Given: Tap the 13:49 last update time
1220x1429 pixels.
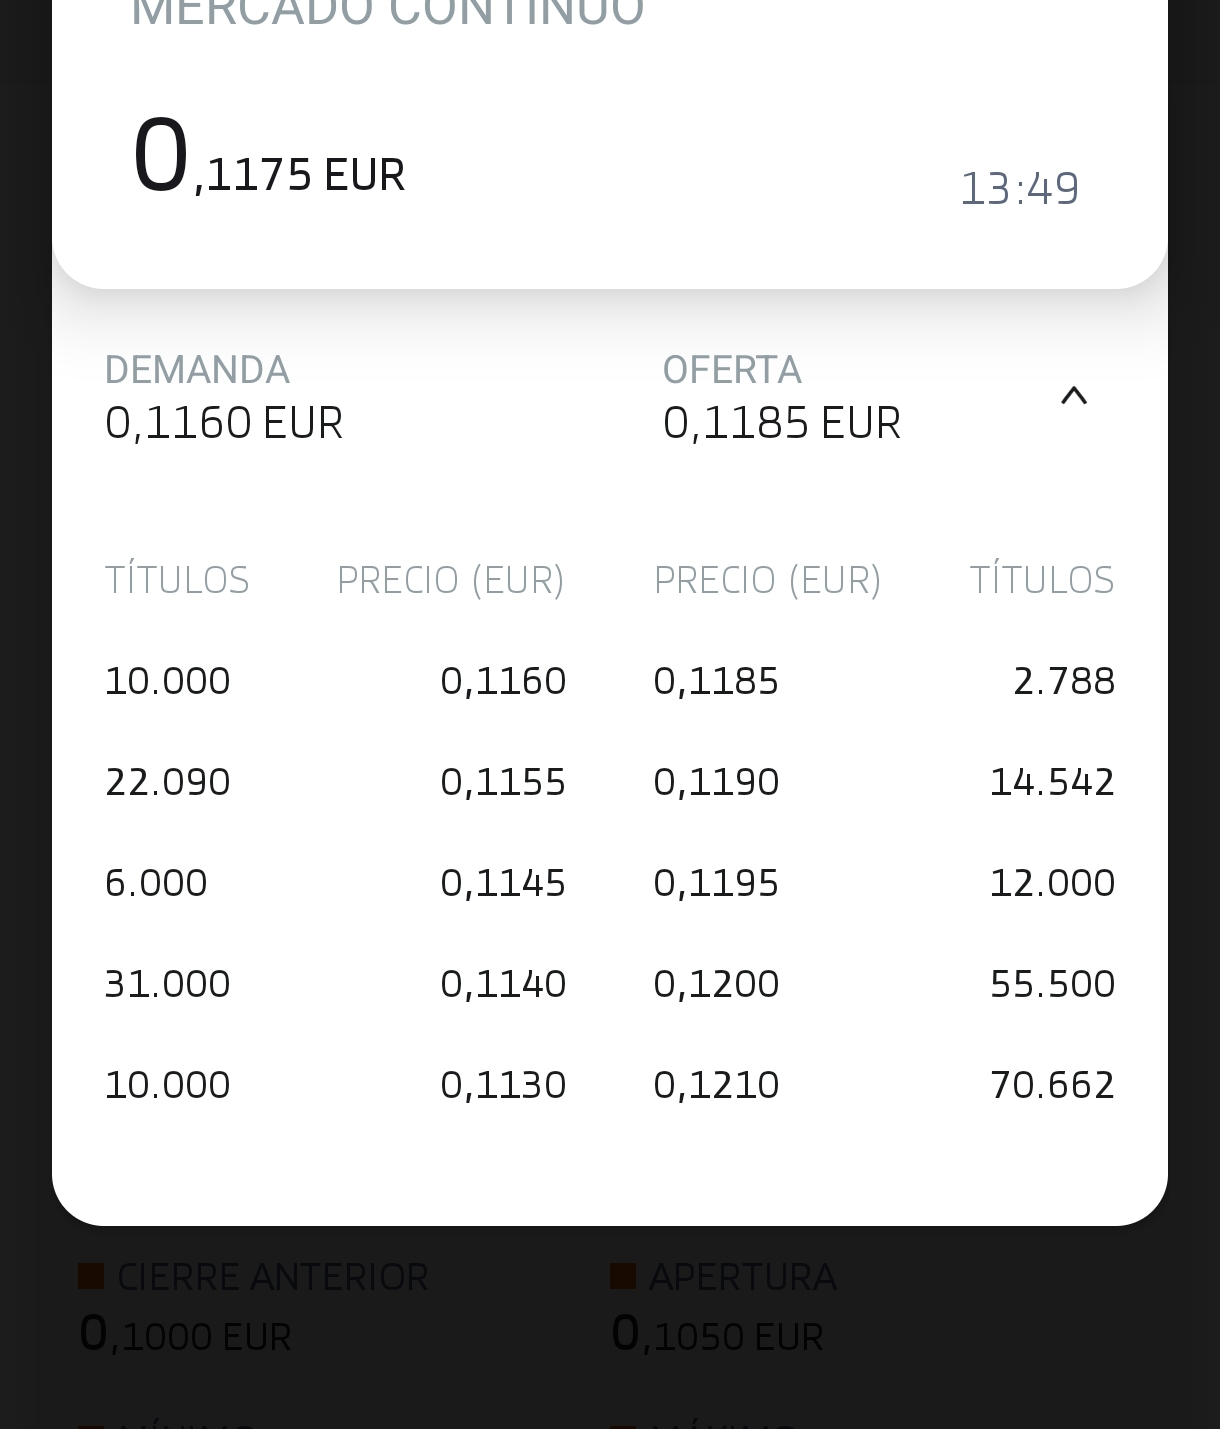Looking at the screenshot, I should pyautogui.click(x=1019, y=188).
